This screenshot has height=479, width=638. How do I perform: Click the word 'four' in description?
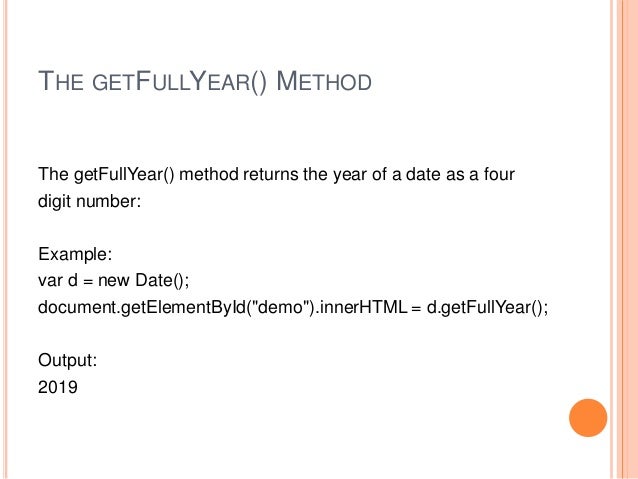(x=499, y=174)
